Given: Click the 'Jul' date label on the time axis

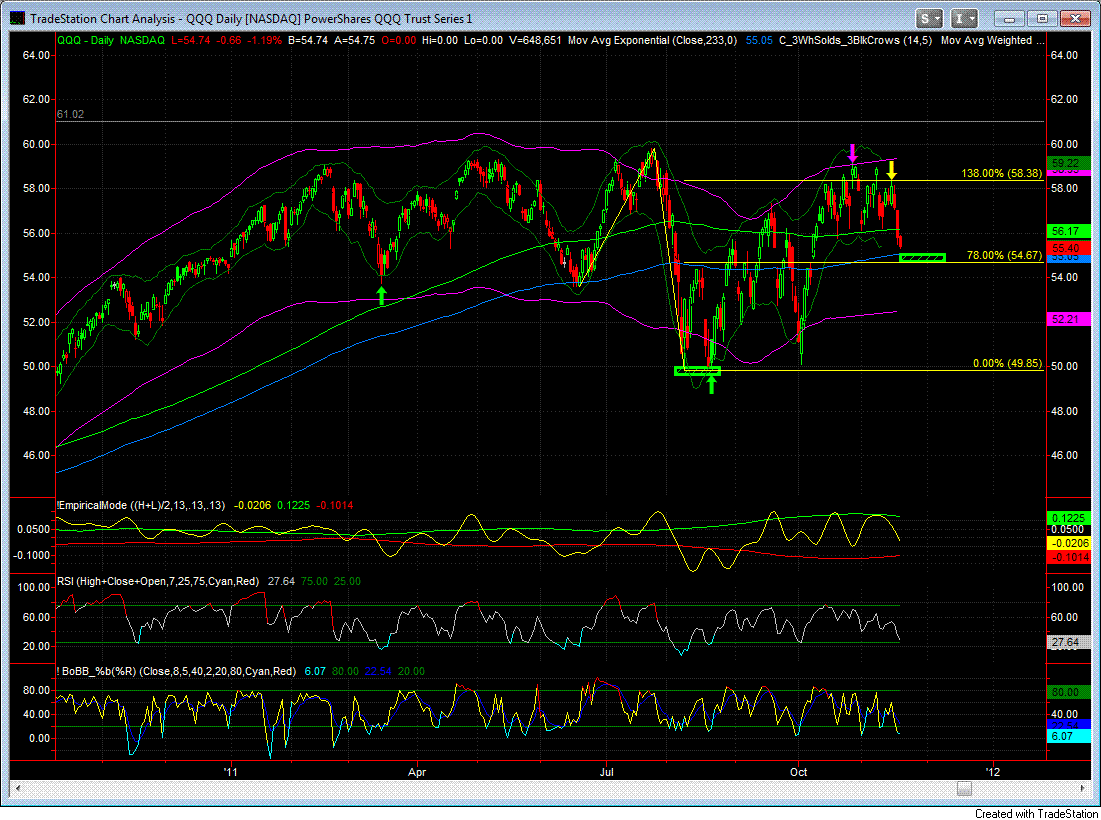Looking at the screenshot, I should (x=607, y=772).
